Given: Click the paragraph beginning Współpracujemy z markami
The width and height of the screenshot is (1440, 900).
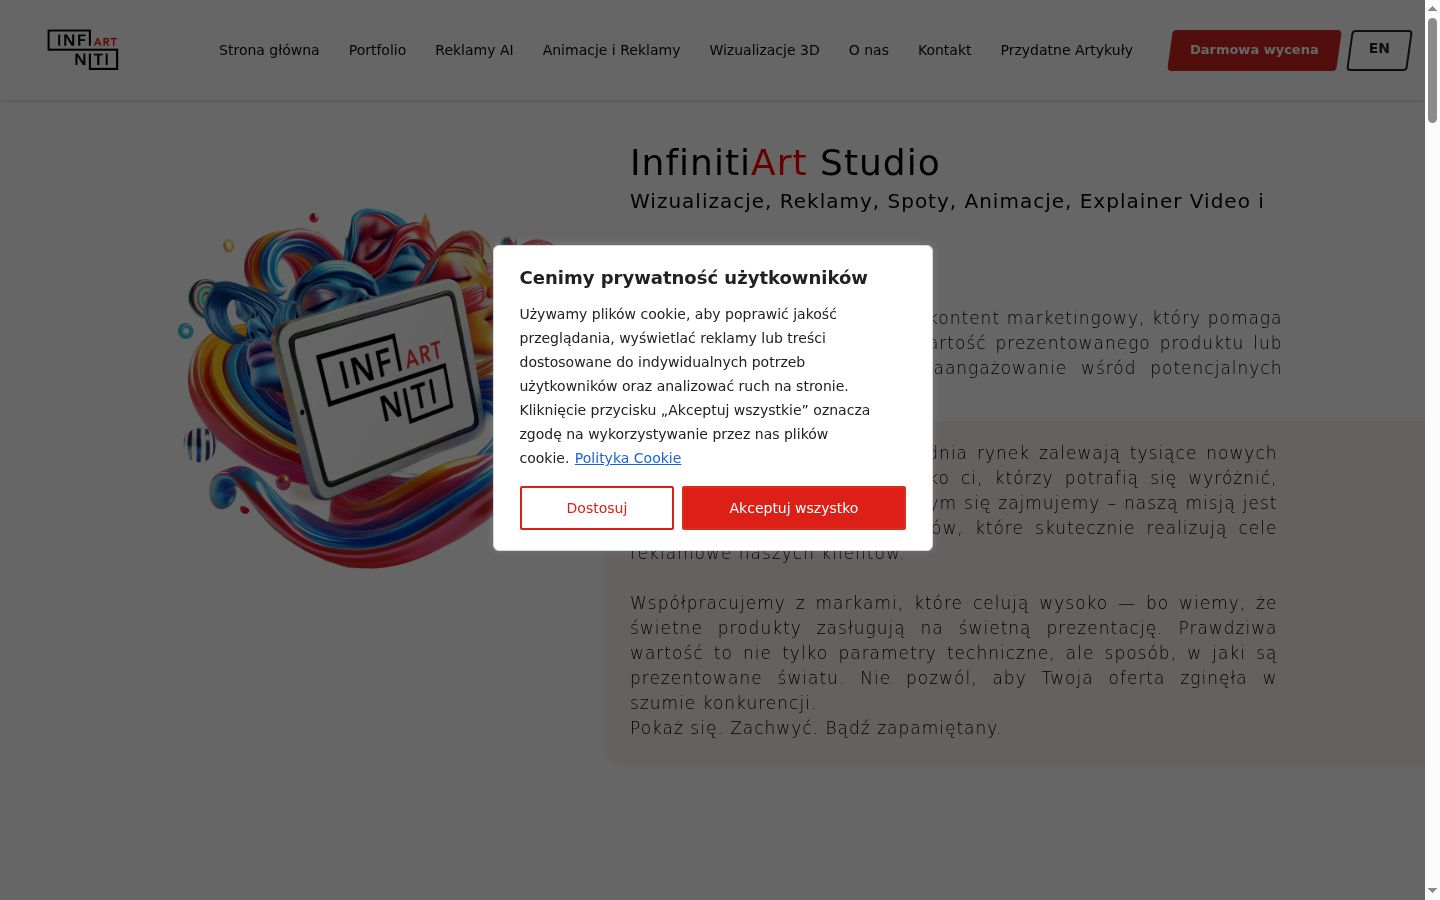Looking at the screenshot, I should tap(953, 653).
